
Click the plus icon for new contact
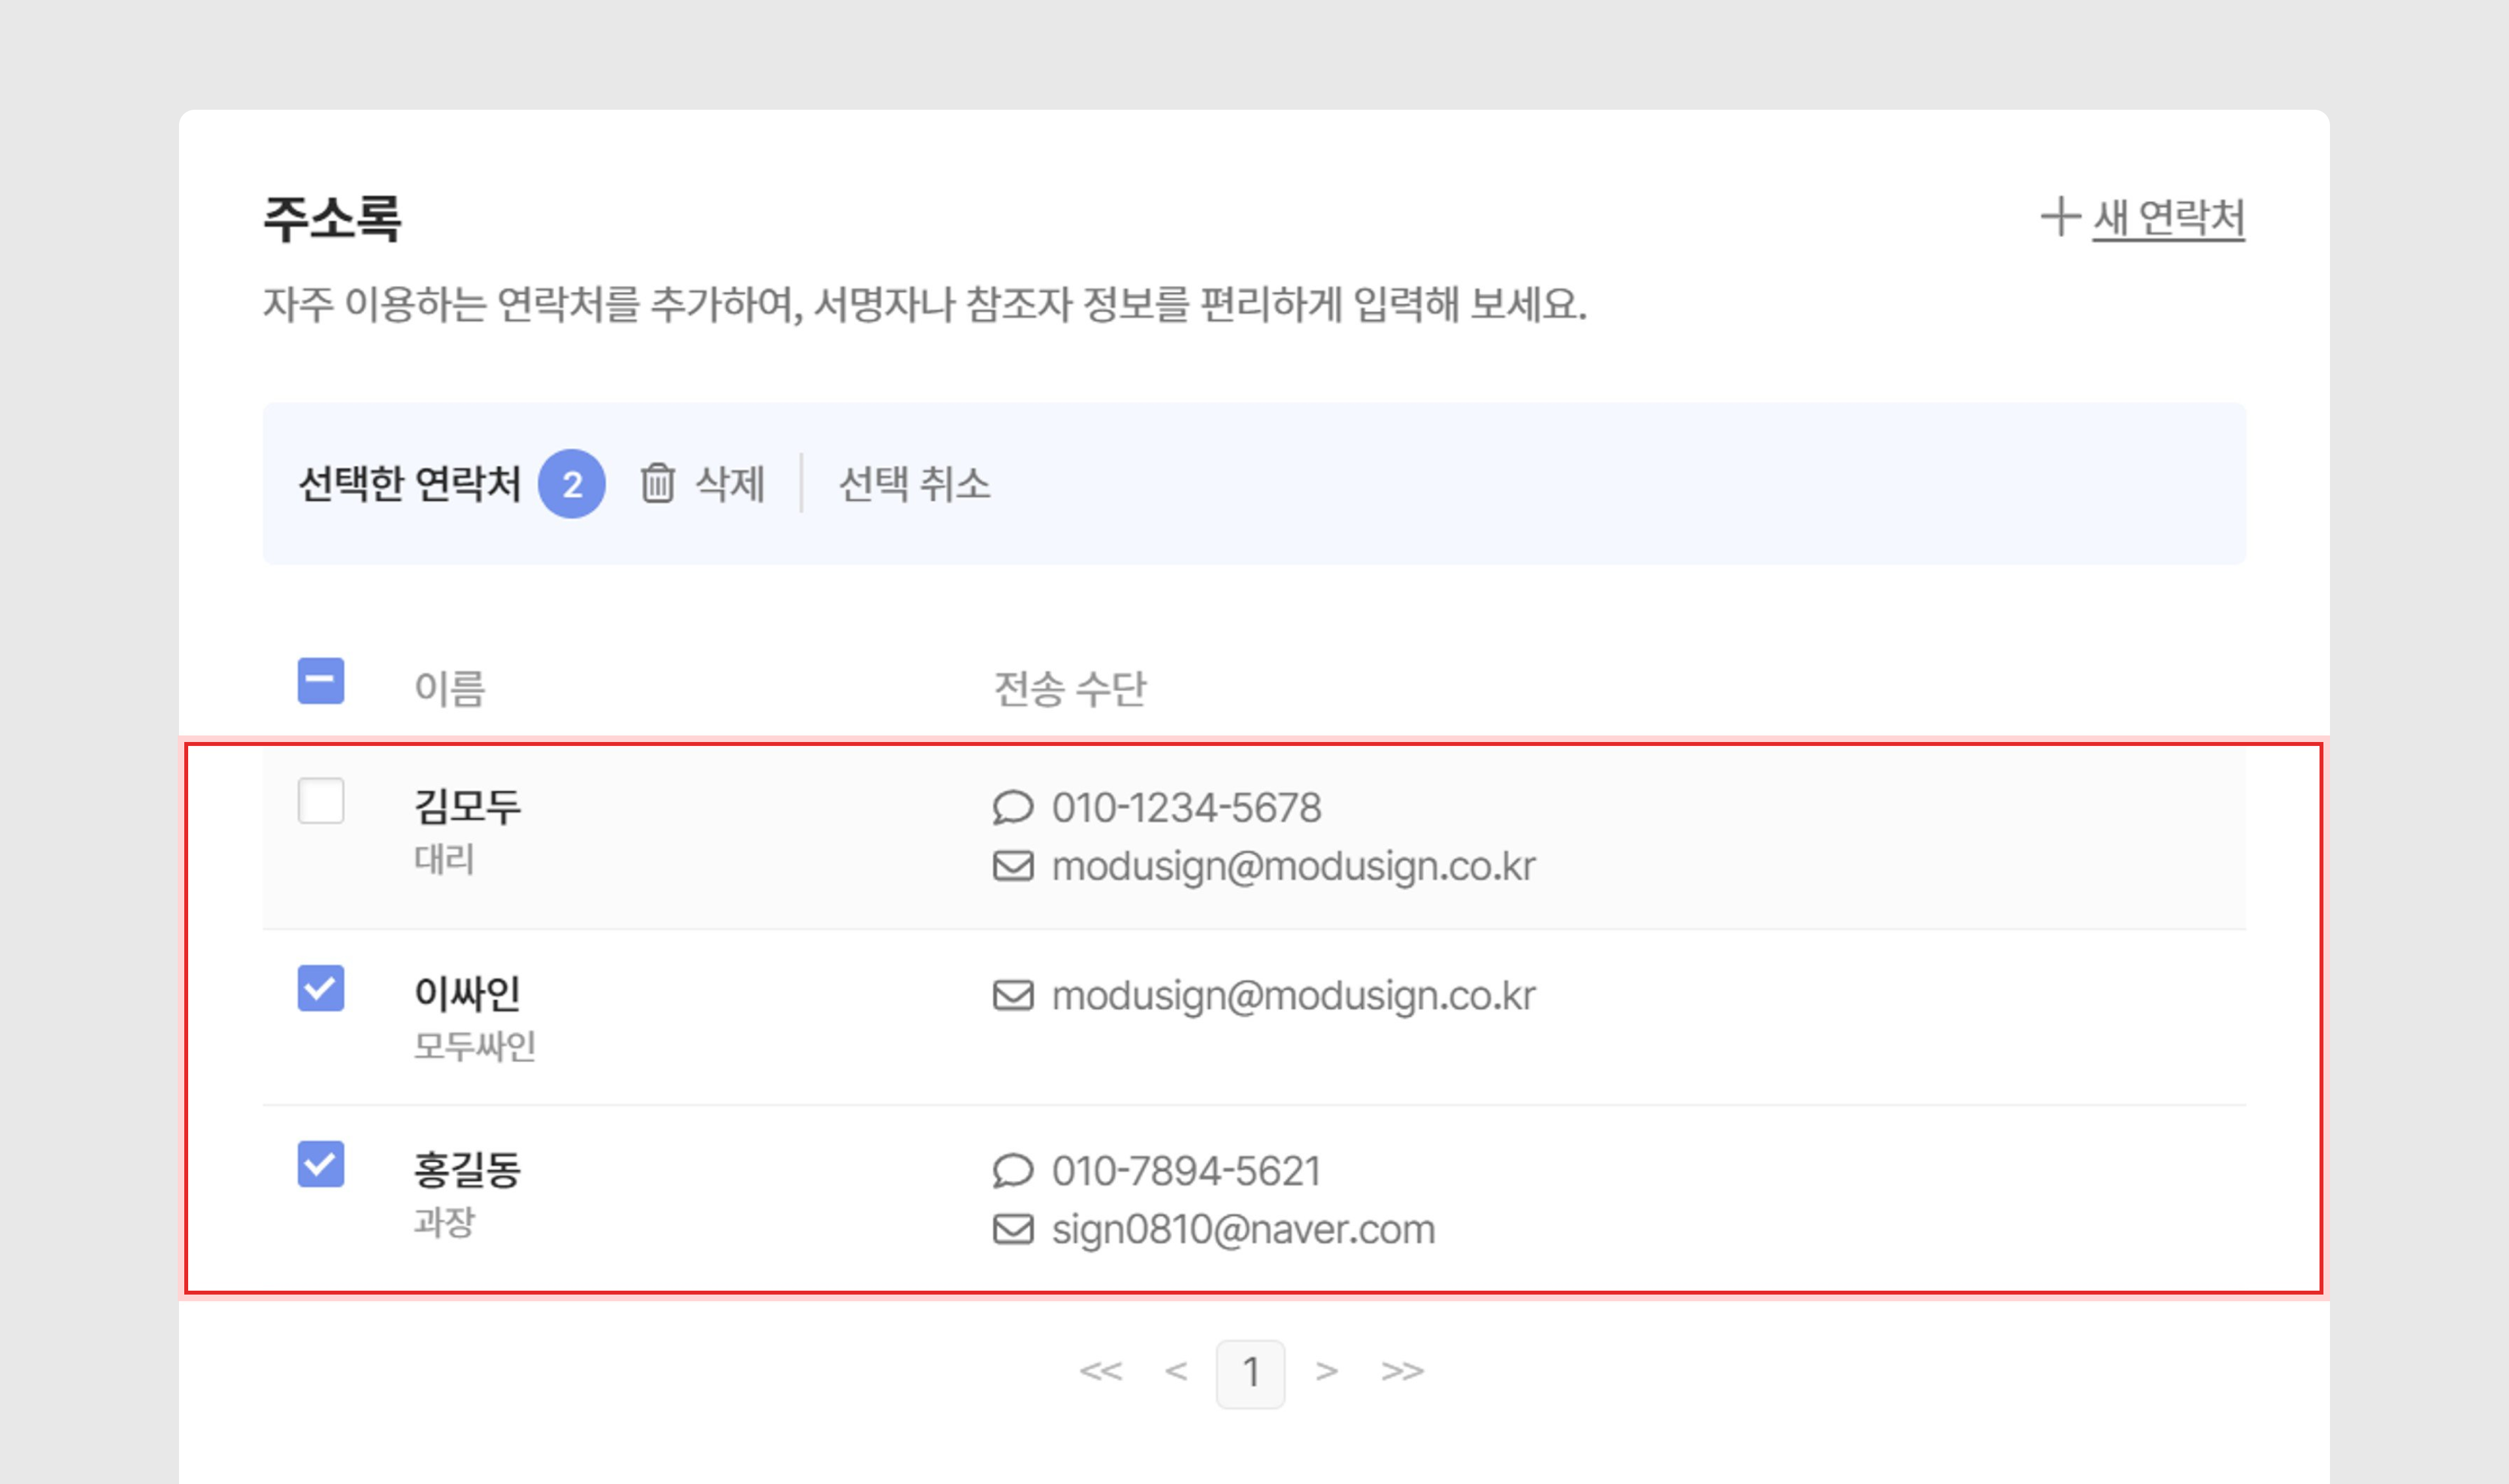(x=2060, y=217)
